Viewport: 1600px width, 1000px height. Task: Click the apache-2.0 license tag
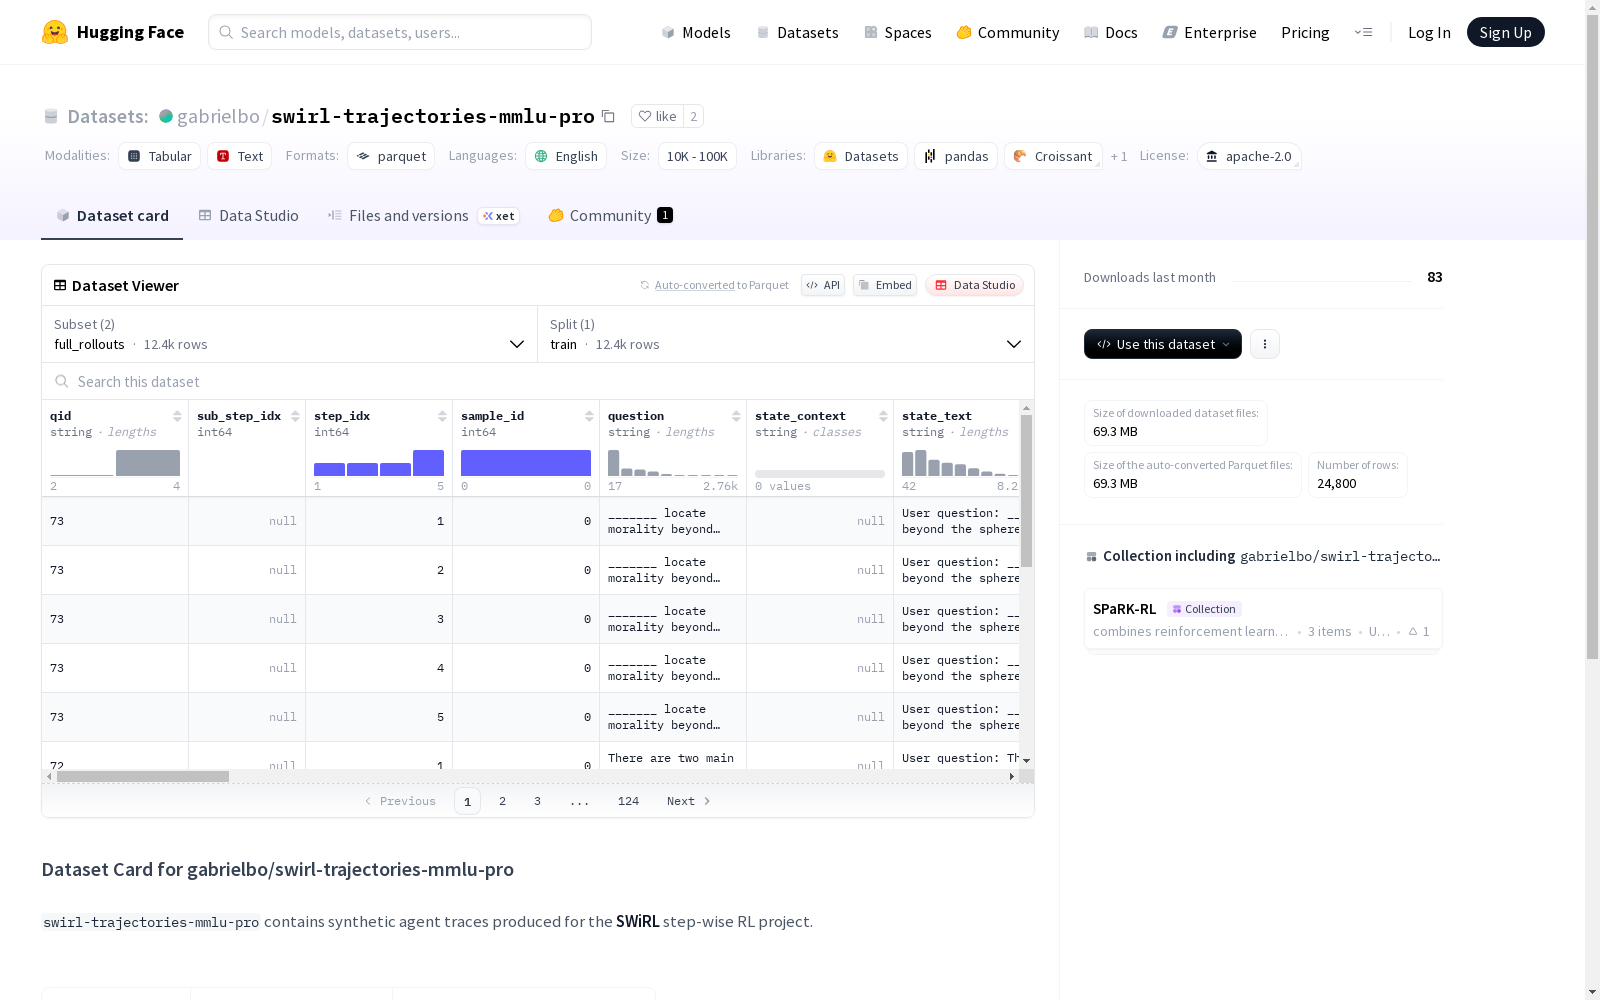(x=1249, y=156)
